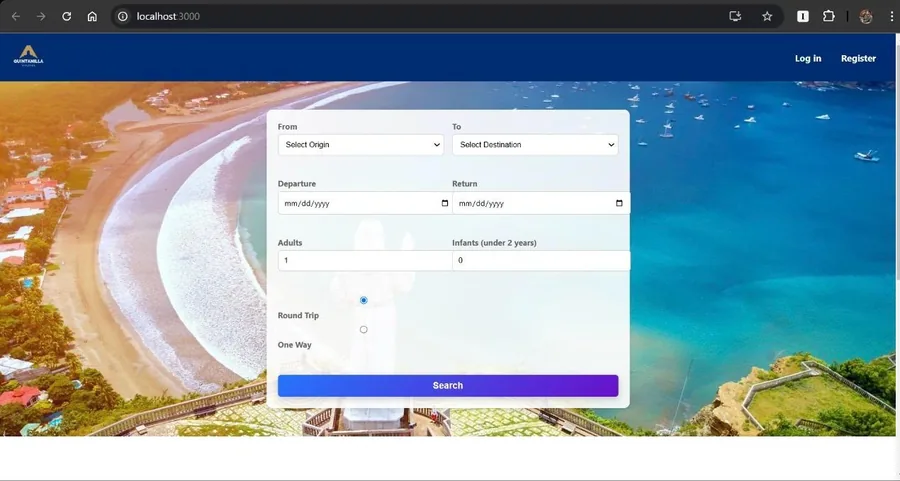Reload the page with refresh icon
The image size is (900, 481).
(x=67, y=16)
